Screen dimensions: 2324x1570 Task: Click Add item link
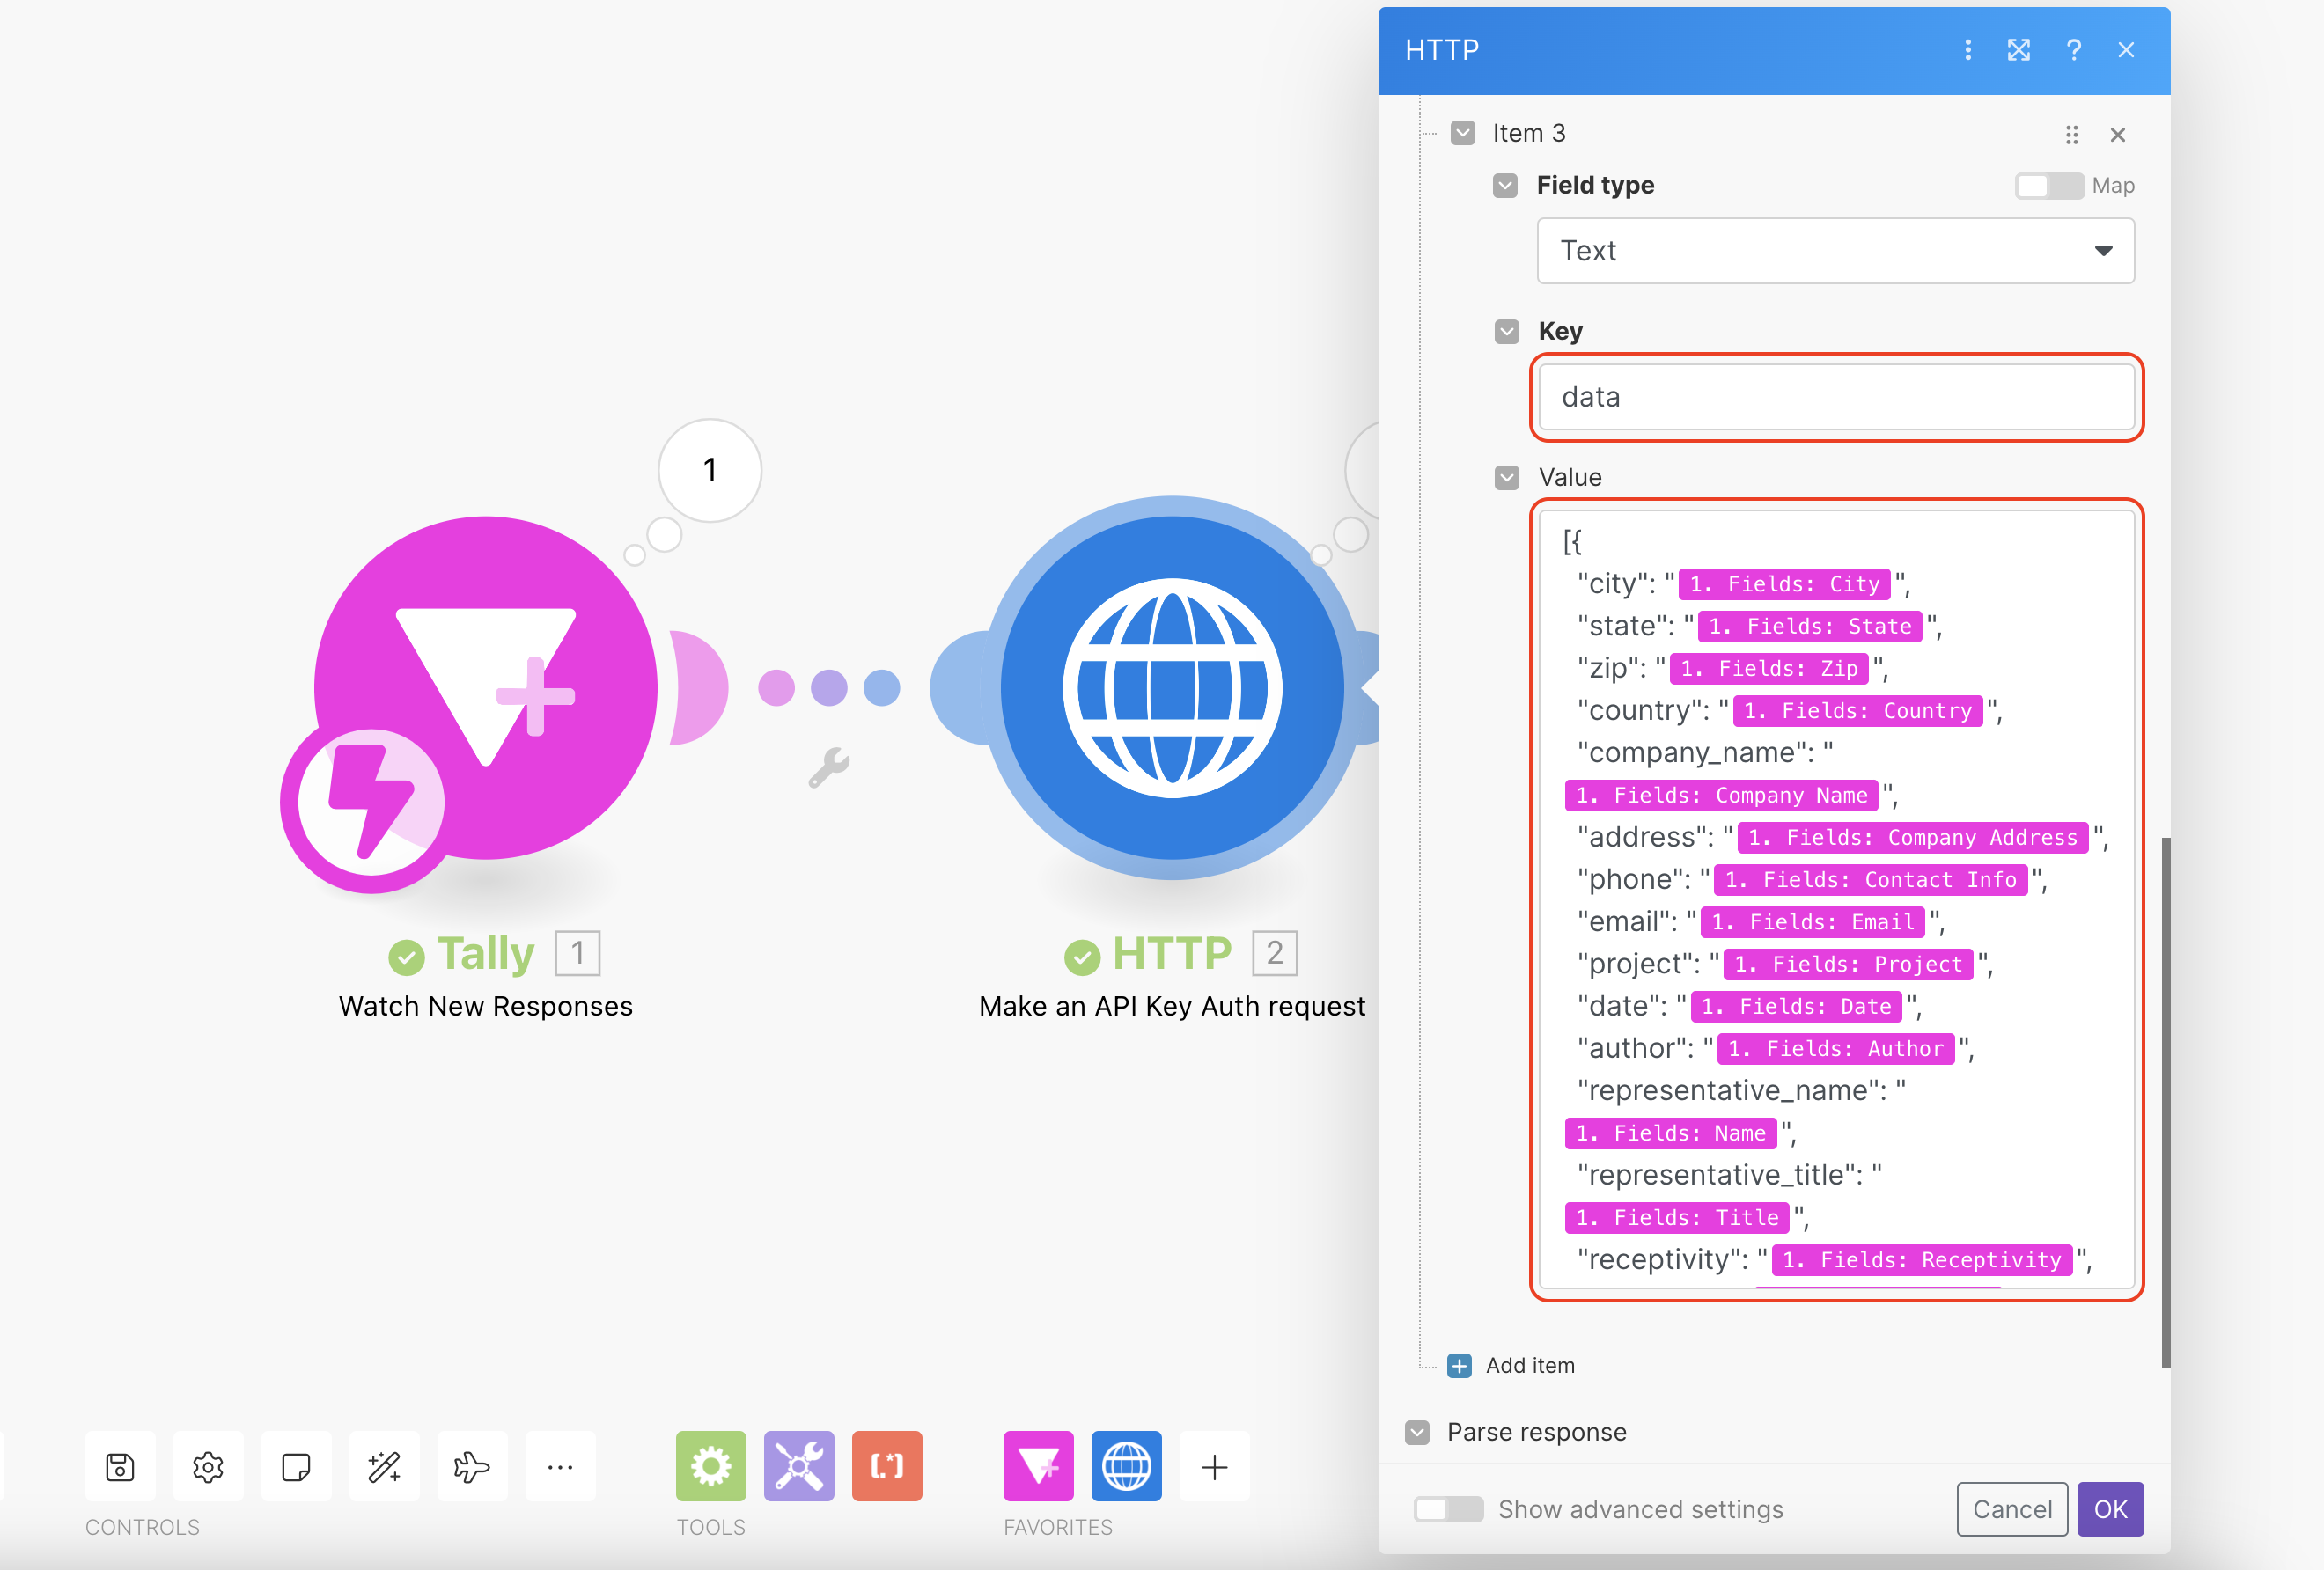1529,1366
